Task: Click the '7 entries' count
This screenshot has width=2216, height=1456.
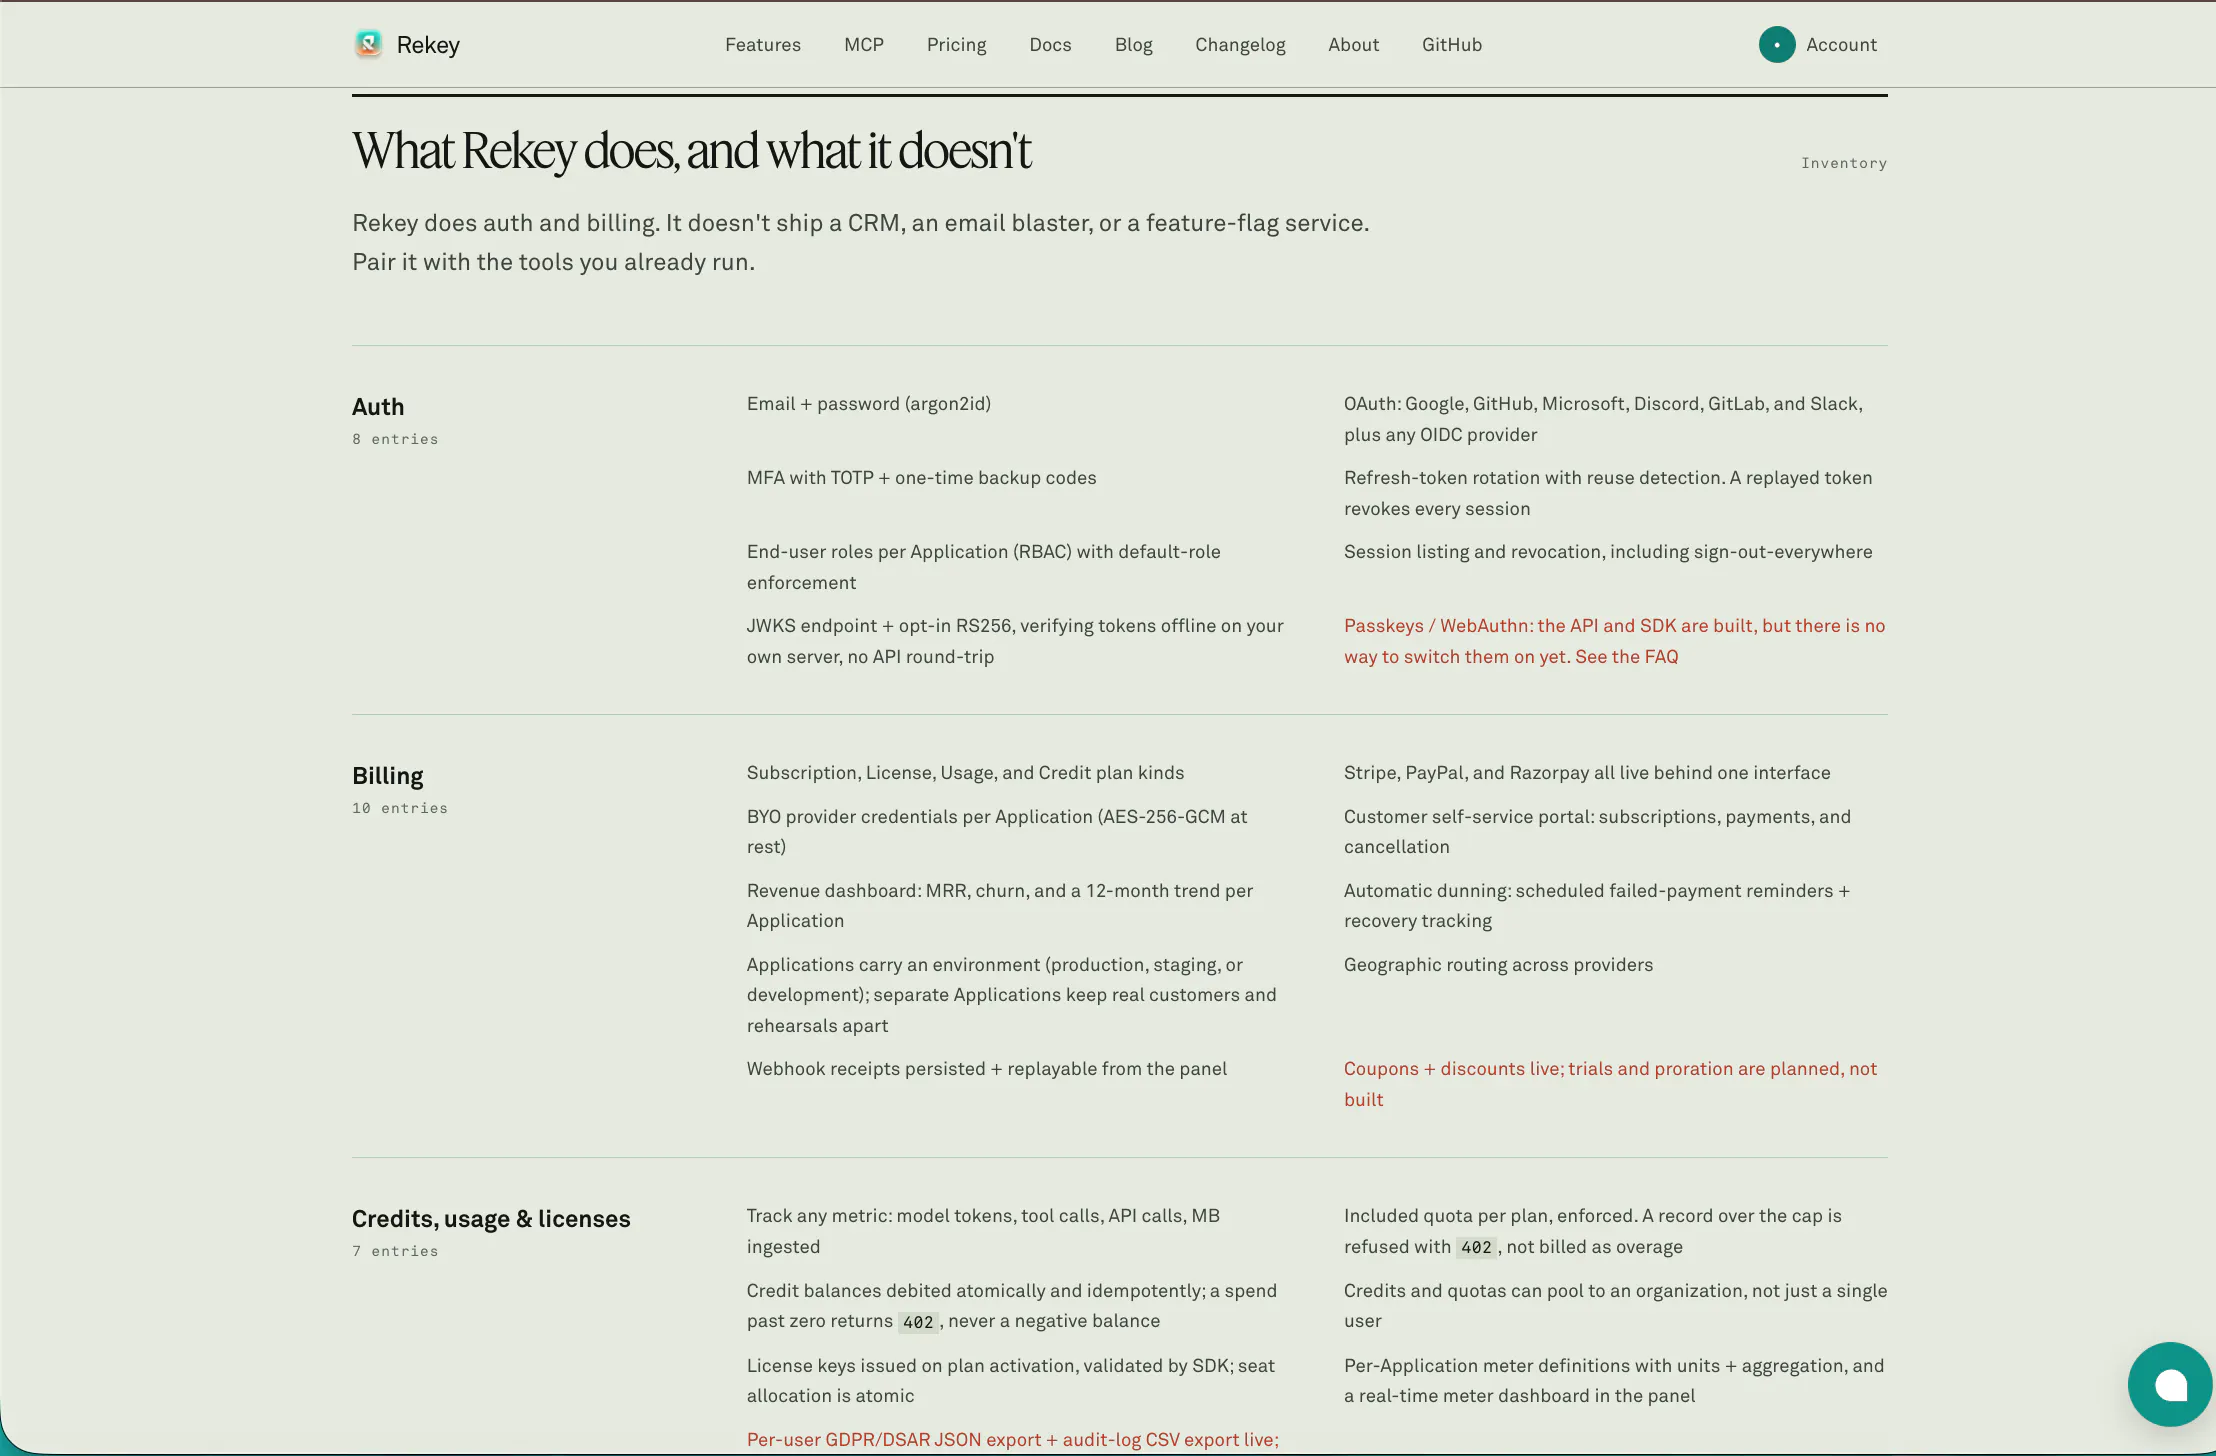Action: [395, 1251]
